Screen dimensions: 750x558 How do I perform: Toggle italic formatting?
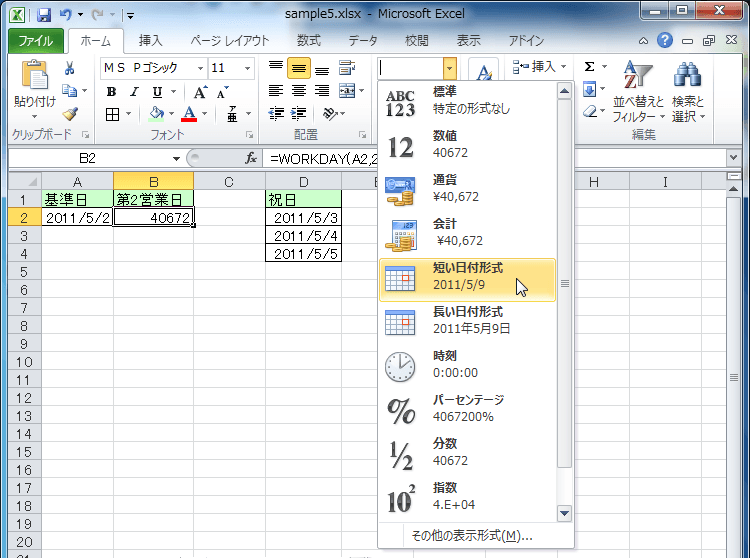[x=134, y=91]
